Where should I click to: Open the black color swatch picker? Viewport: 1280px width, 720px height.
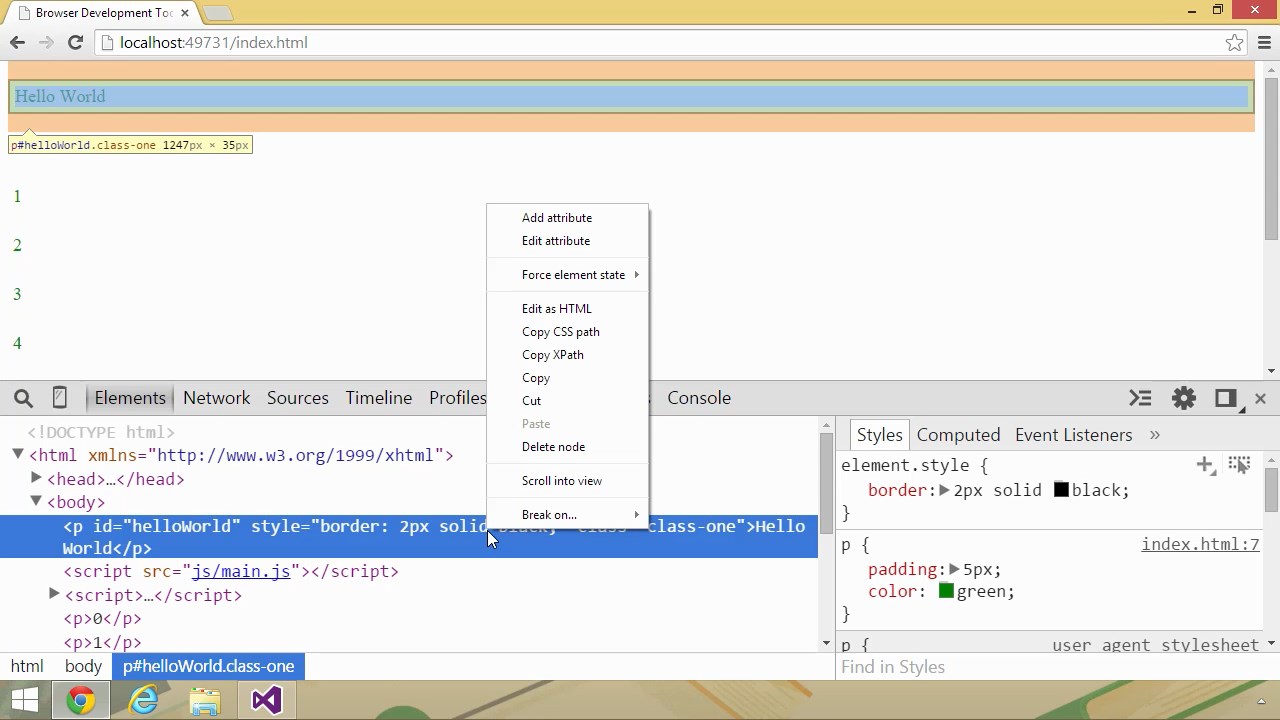(x=1061, y=490)
